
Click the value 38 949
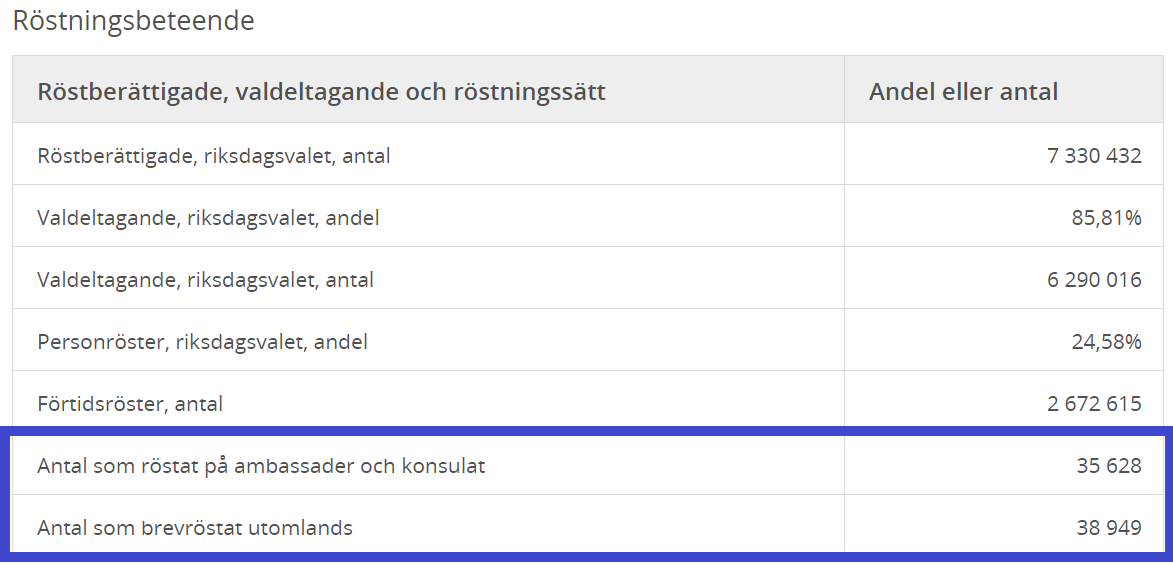(x=1109, y=528)
